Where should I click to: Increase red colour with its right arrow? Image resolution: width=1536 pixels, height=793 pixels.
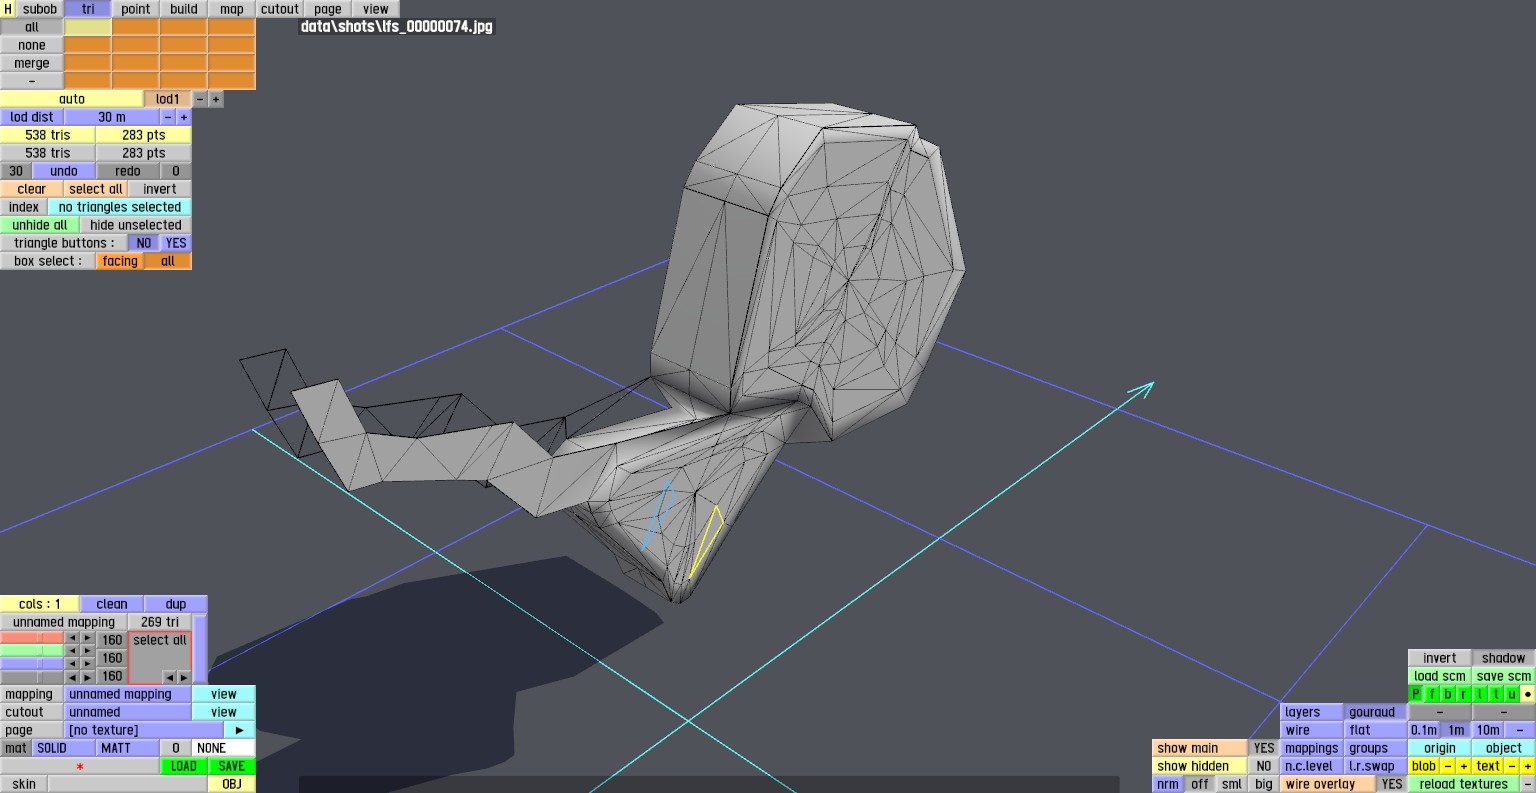[87, 638]
